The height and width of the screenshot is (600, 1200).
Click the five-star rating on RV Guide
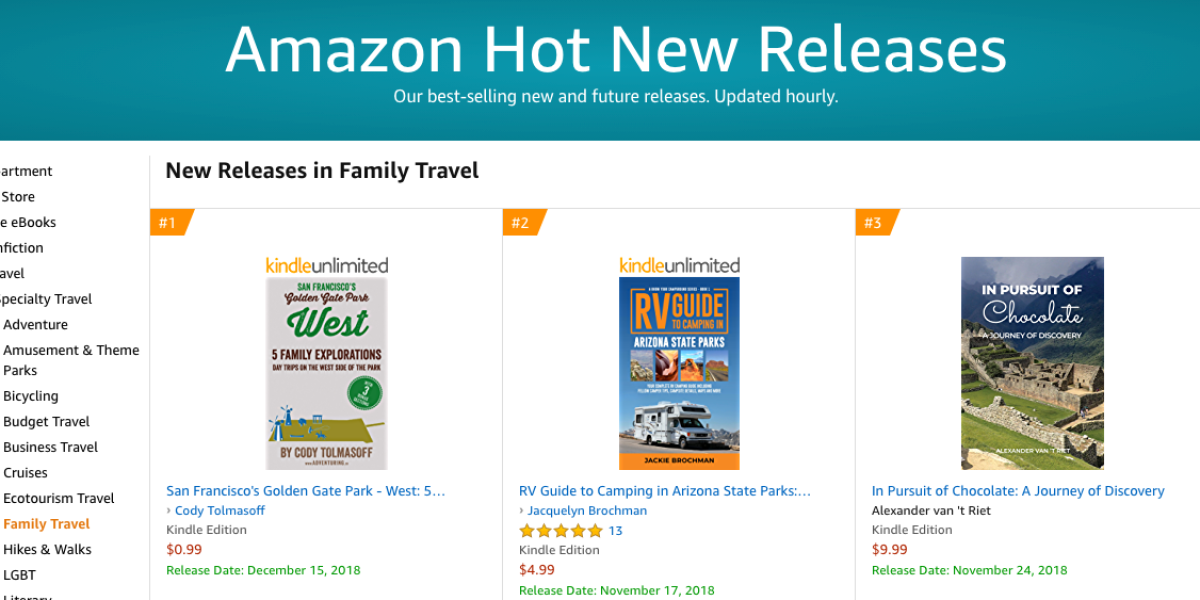click(x=559, y=531)
